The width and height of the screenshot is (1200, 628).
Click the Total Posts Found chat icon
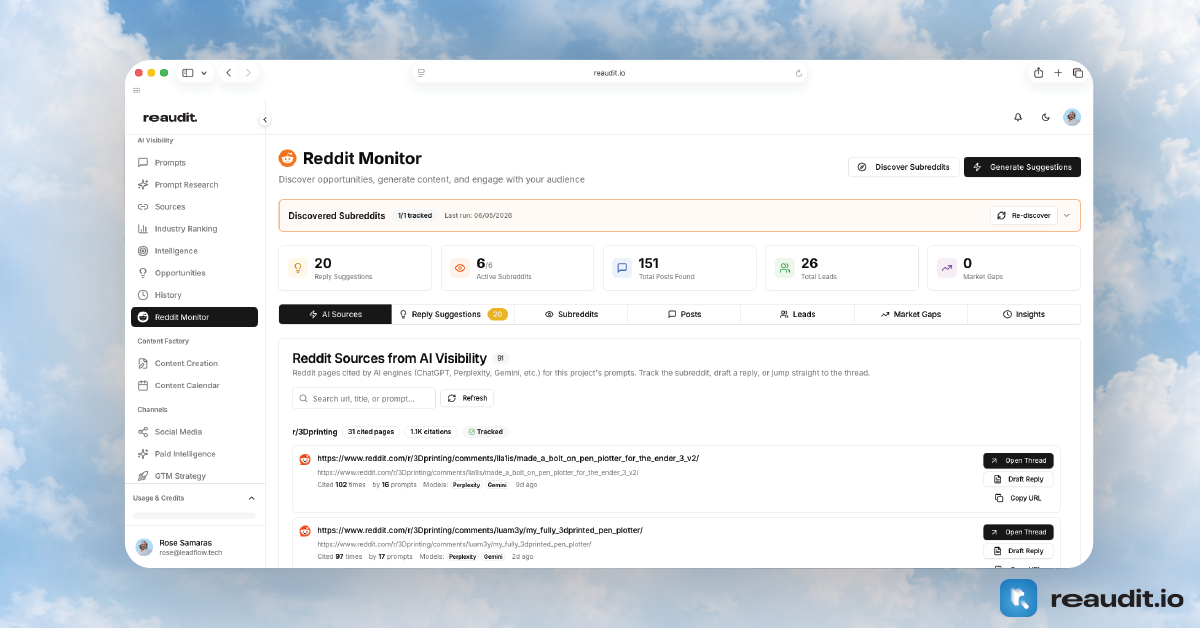click(x=622, y=268)
